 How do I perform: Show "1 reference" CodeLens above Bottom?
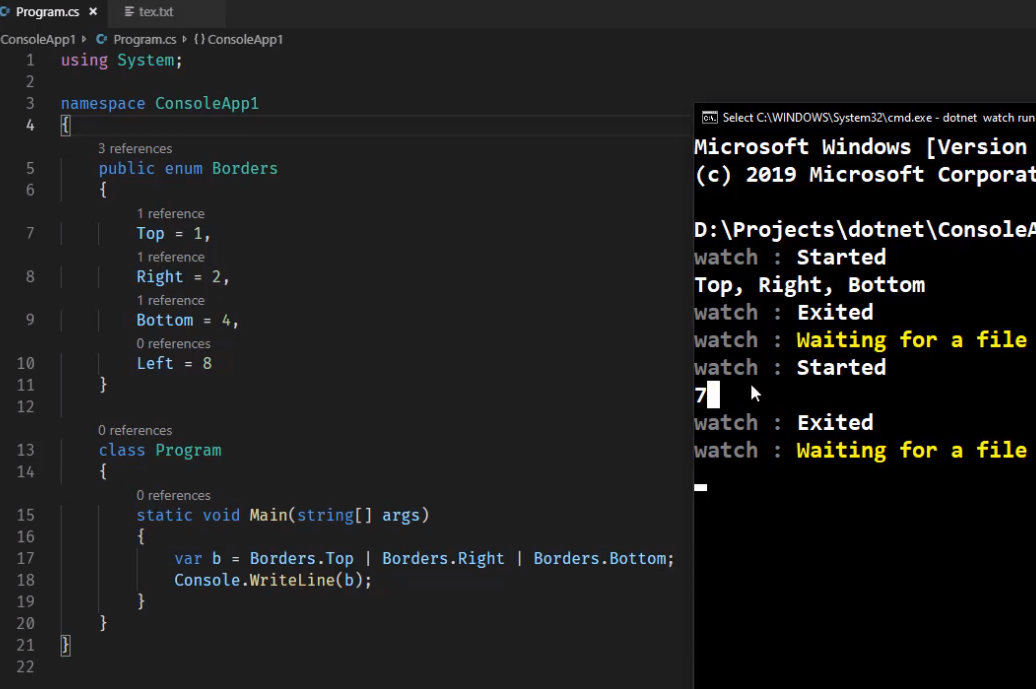[170, 300]
